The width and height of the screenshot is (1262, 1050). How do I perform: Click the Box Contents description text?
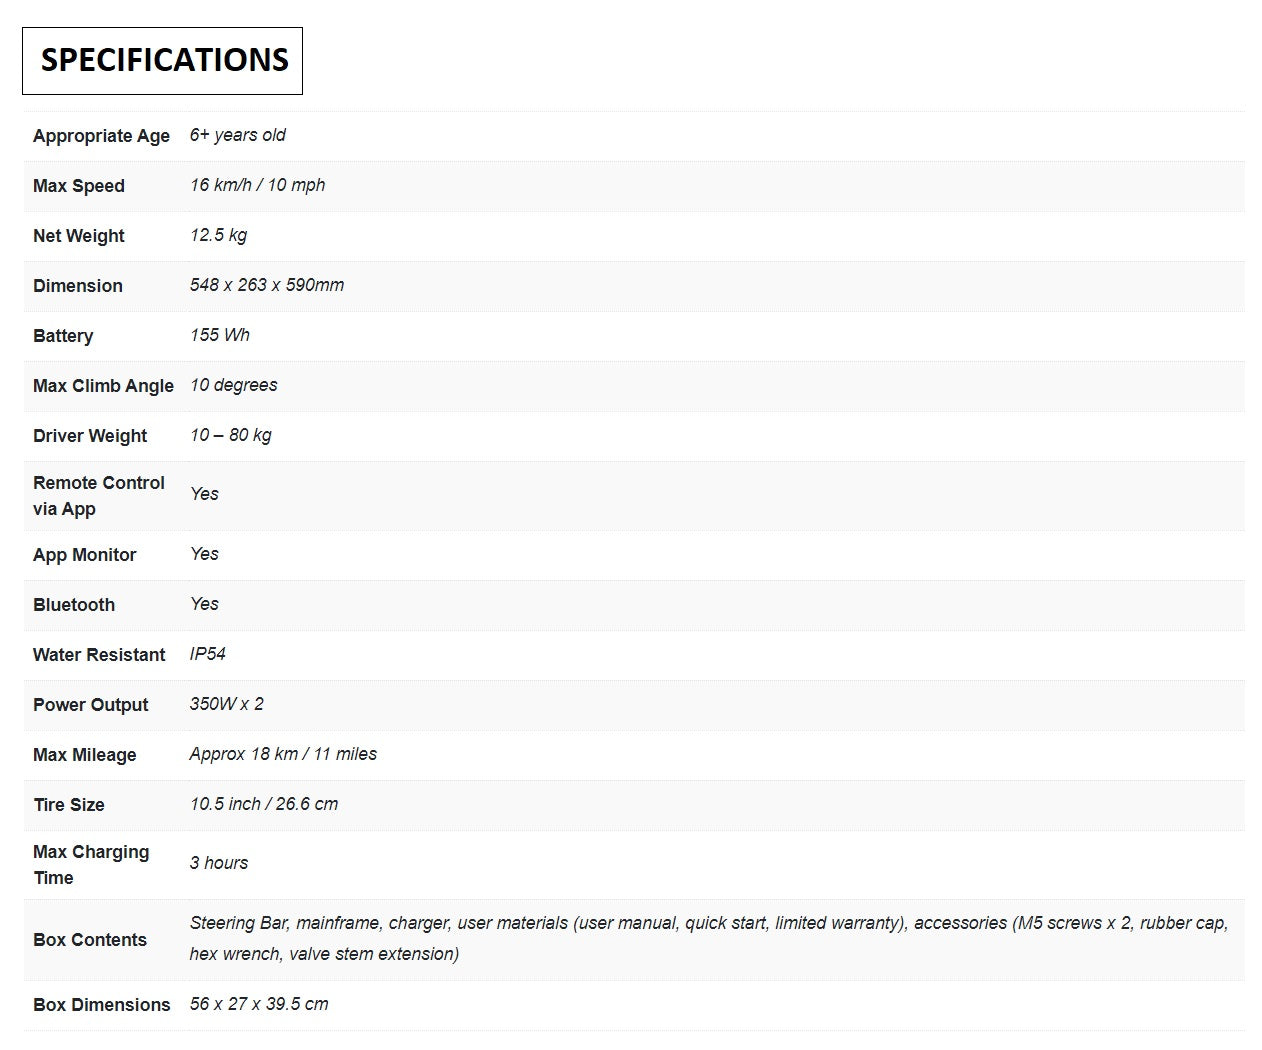click(709, 938)
